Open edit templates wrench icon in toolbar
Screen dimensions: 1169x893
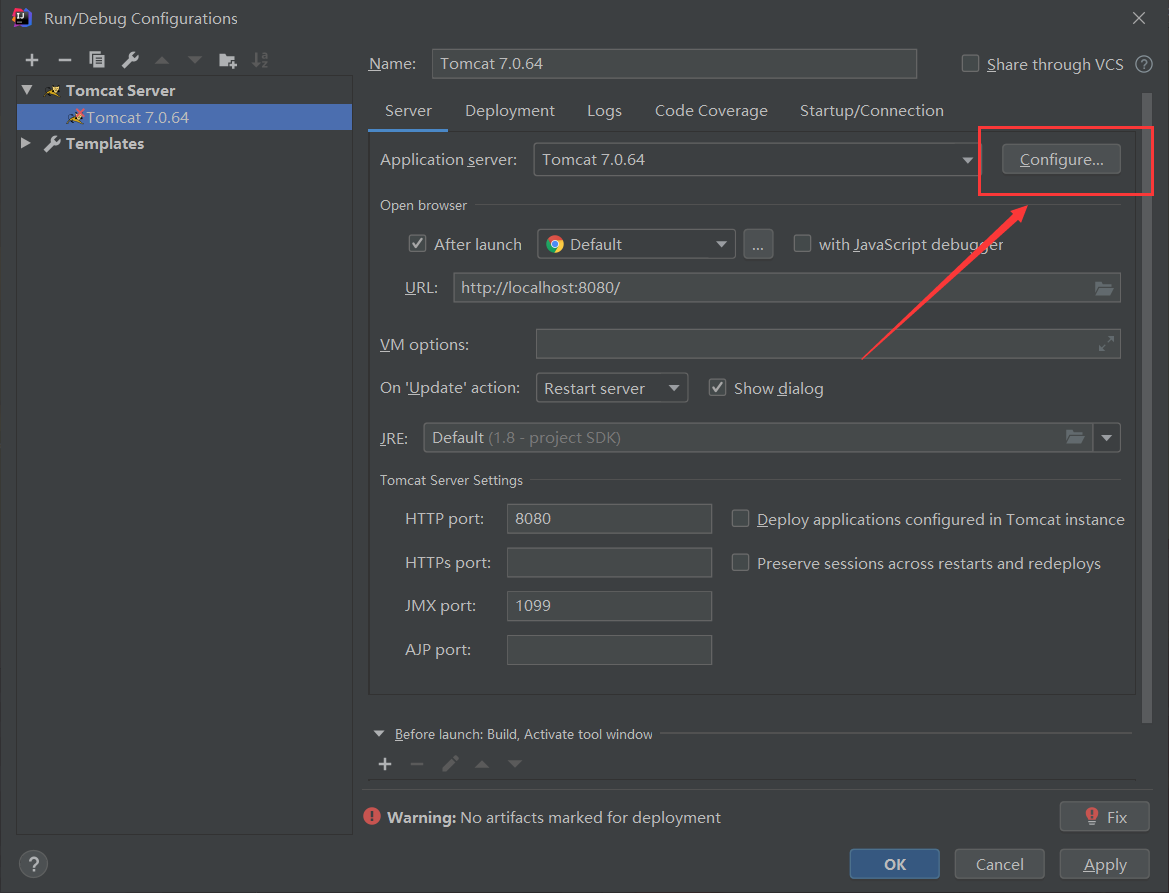[x=130, y=60]
